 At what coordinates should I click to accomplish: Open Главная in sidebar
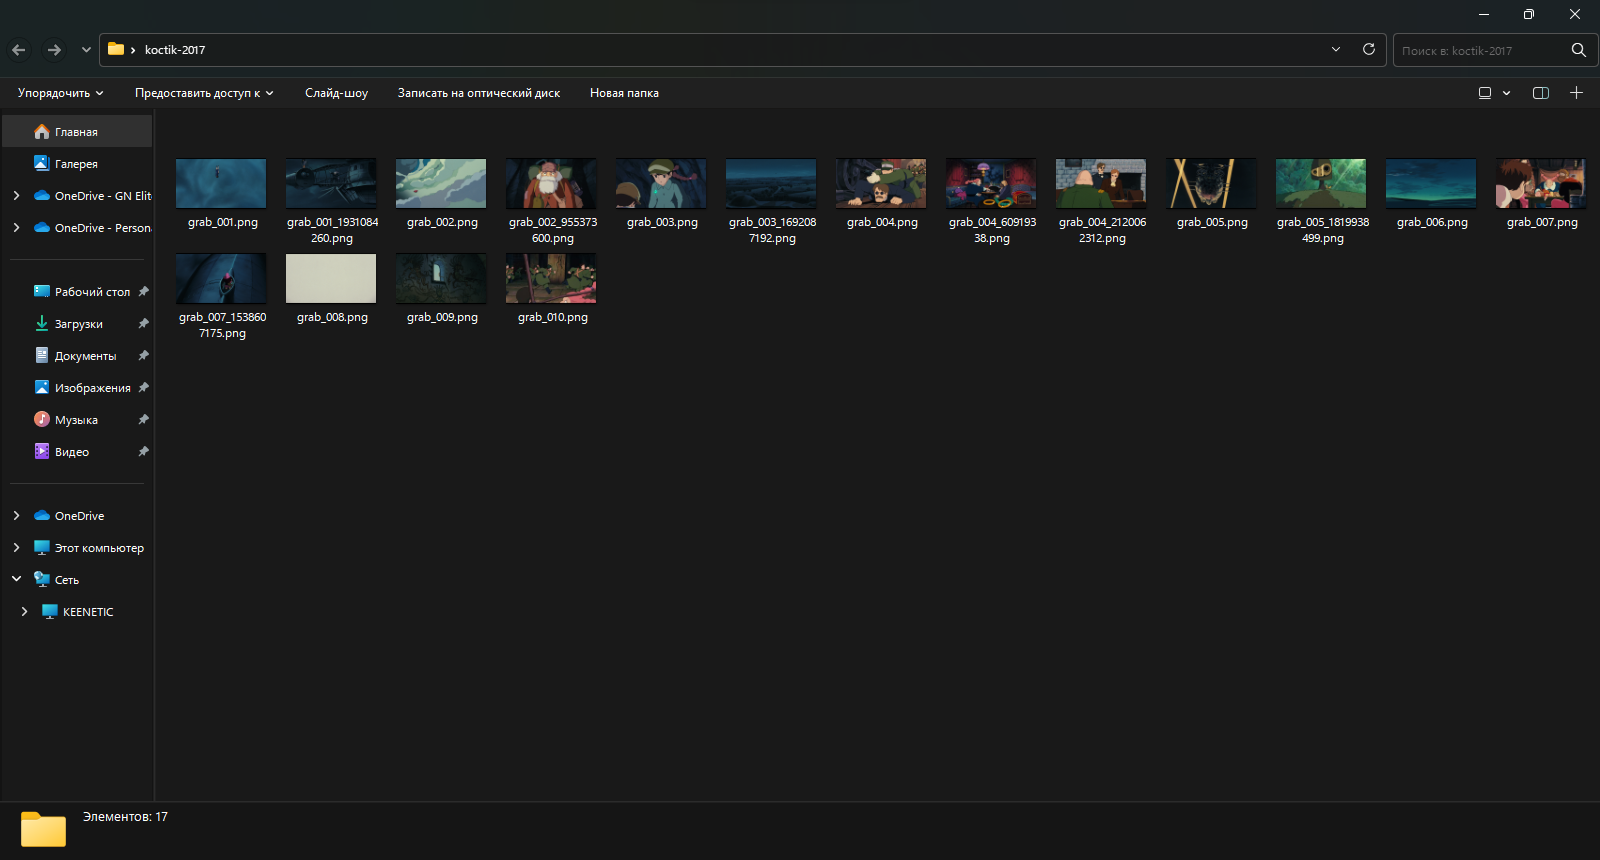pos(77,132)
